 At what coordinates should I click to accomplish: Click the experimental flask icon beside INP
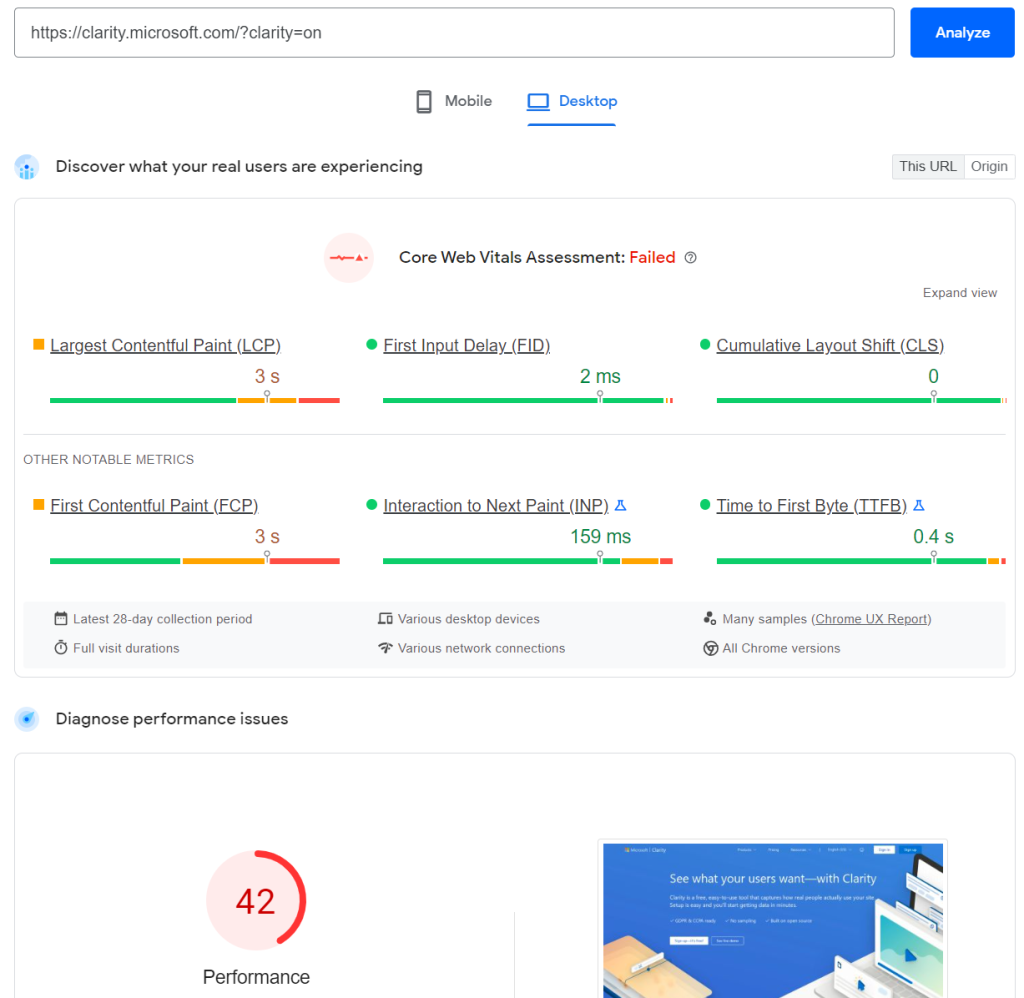(x=620, y=505)
